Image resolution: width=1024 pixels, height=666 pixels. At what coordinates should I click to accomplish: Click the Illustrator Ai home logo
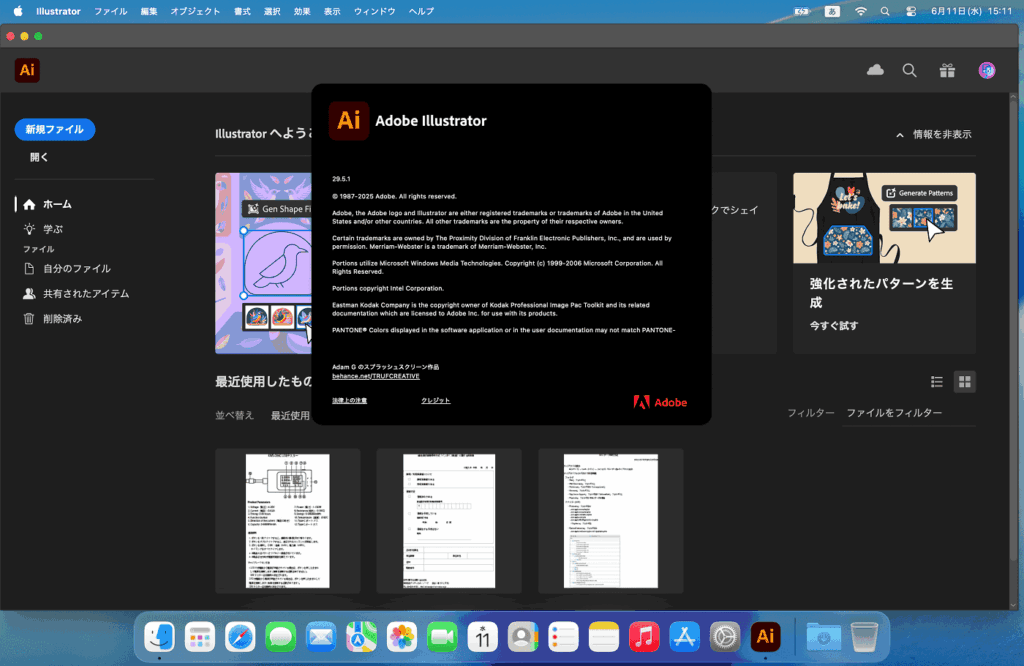pos(27,70)
